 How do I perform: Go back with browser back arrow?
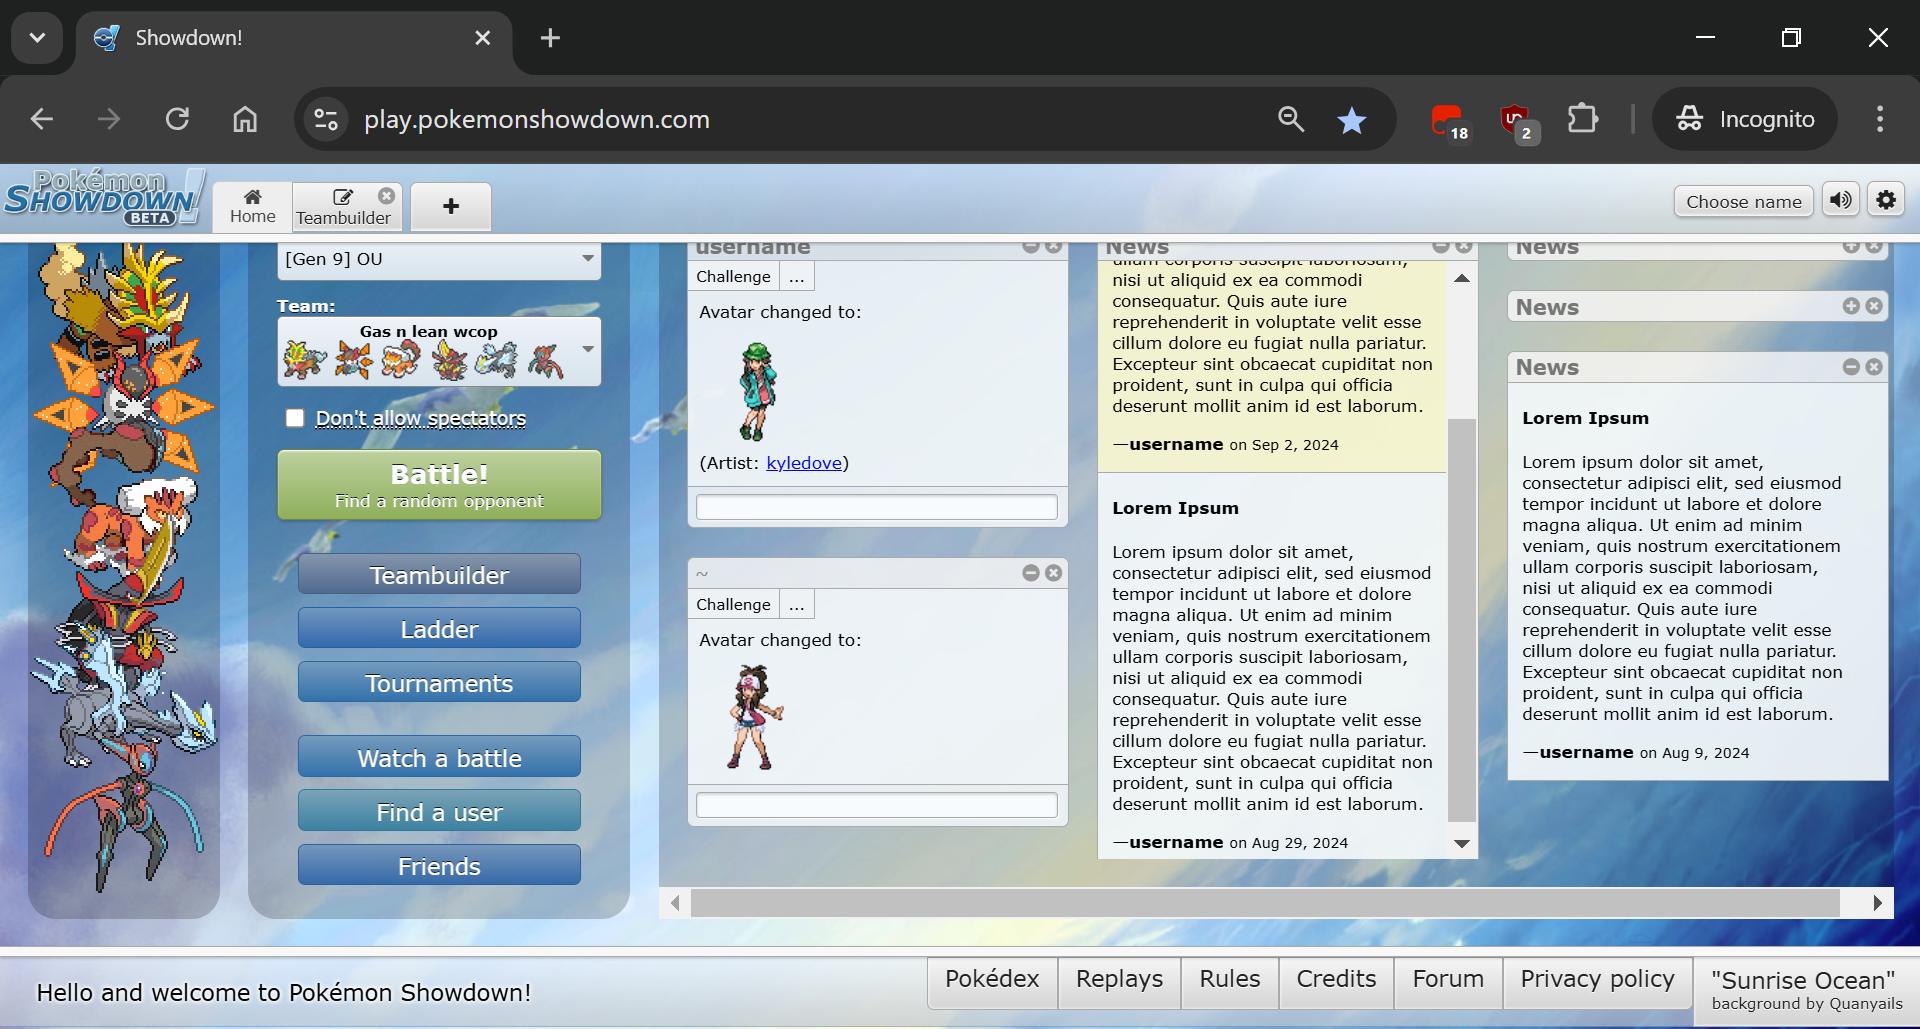pos(42,119)
